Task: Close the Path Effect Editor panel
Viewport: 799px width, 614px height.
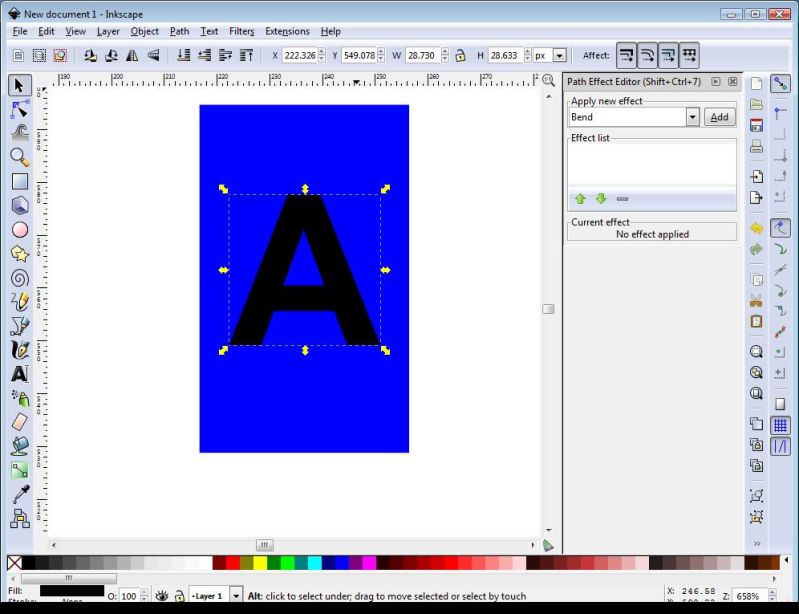Action: 733,82
